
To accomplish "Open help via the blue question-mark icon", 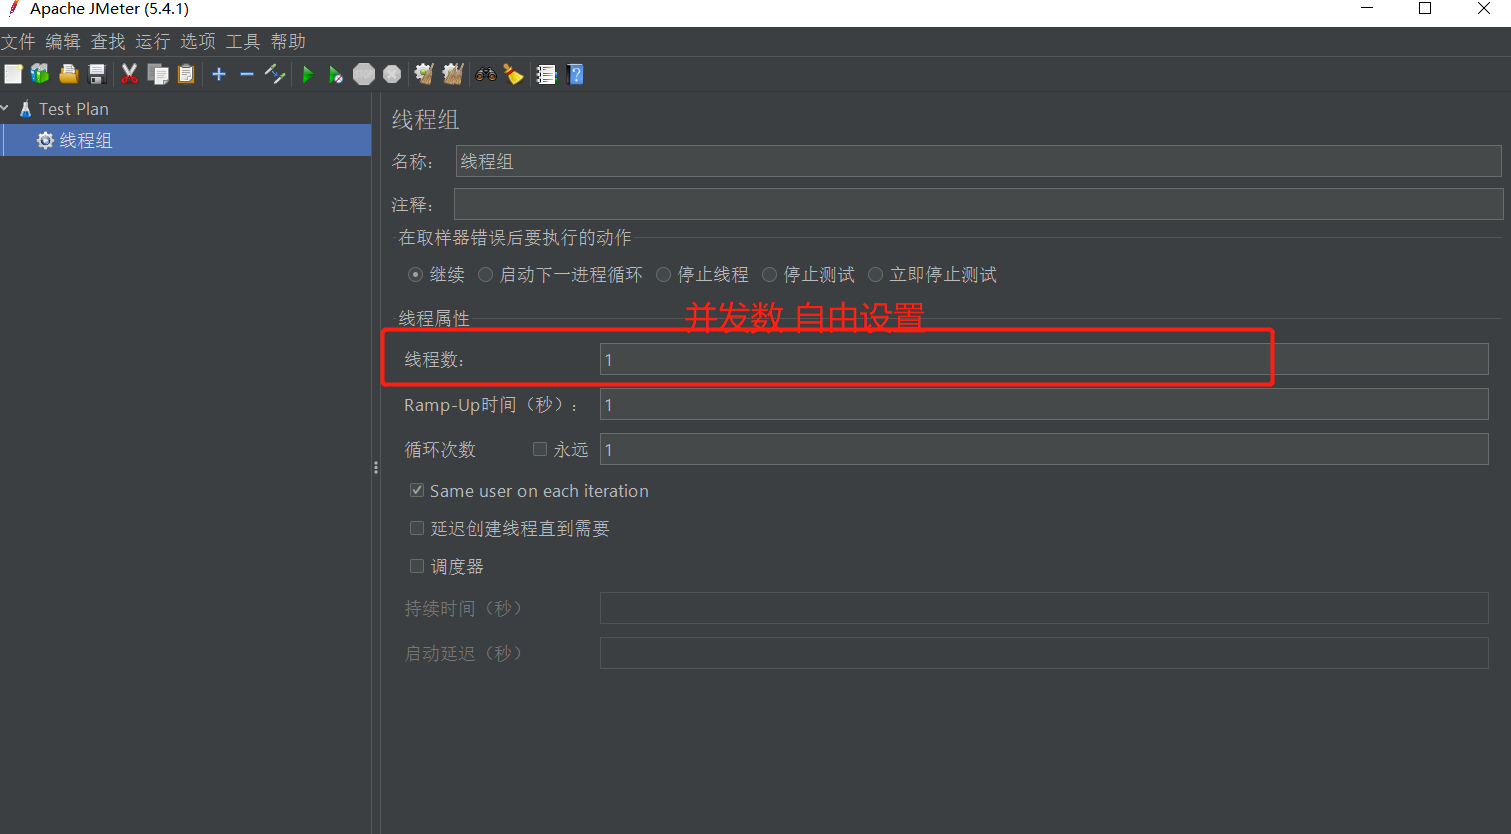I will [x=575, y=74].
